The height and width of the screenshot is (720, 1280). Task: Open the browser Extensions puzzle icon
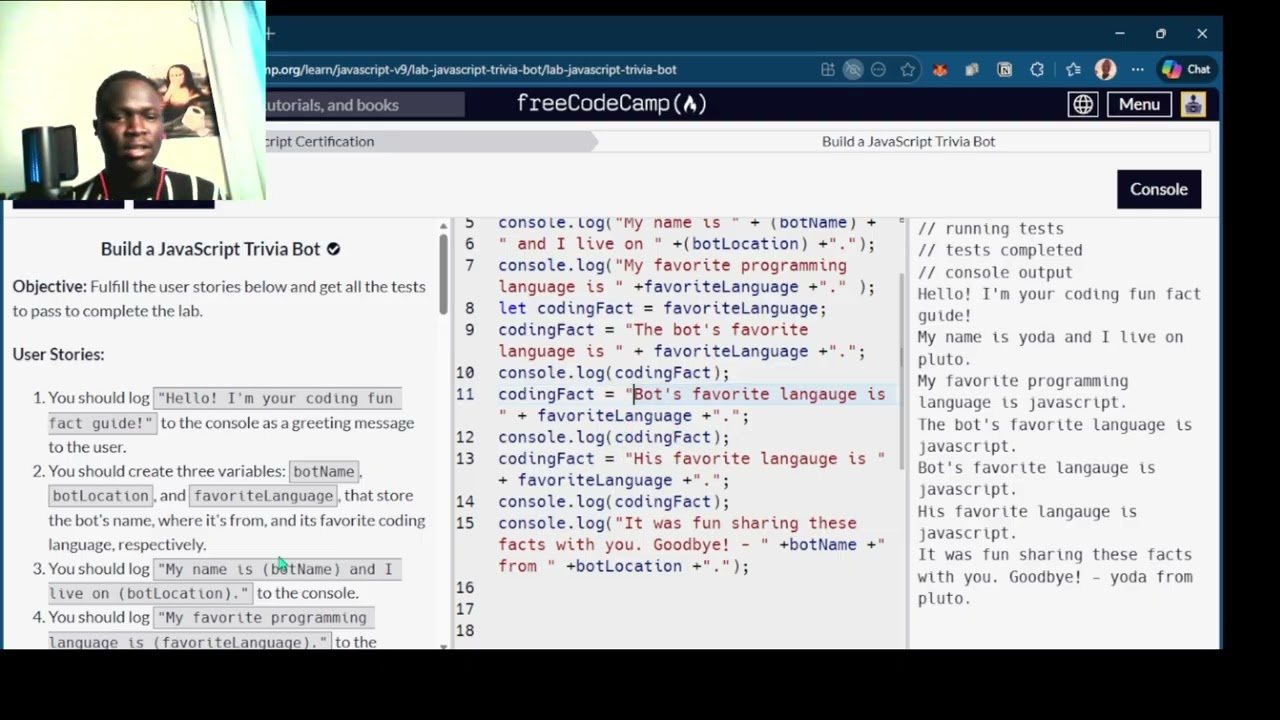(x=1037, y=70)
